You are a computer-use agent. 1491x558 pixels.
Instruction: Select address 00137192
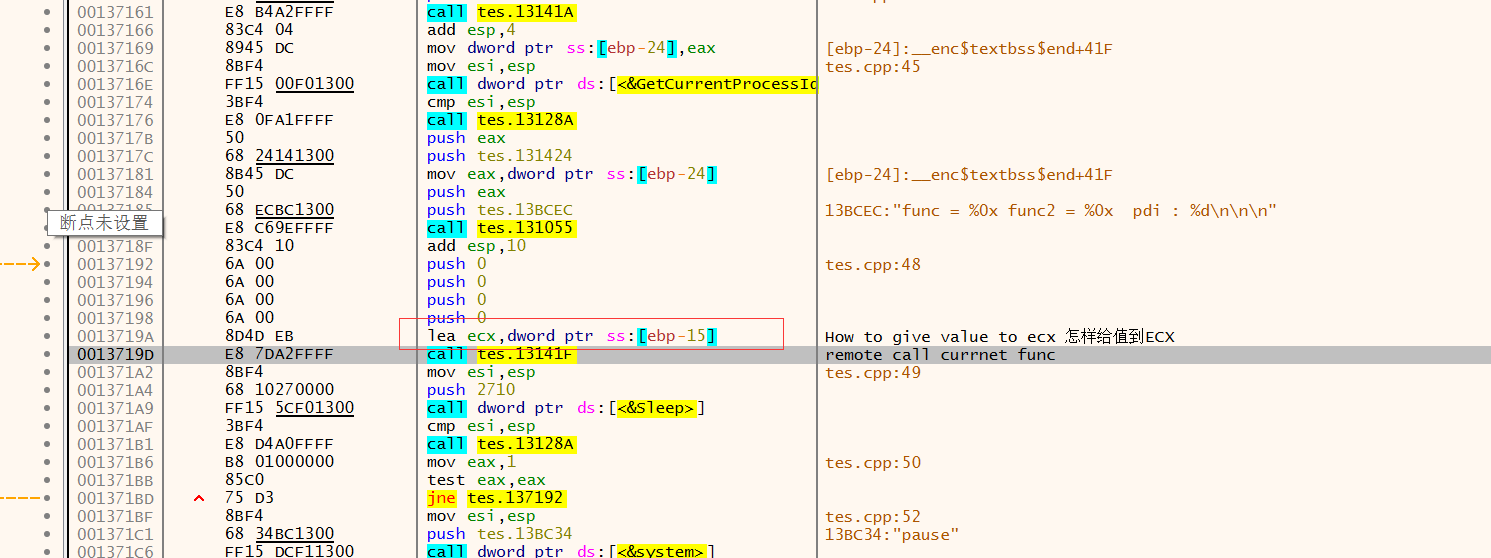pos(115,264)
